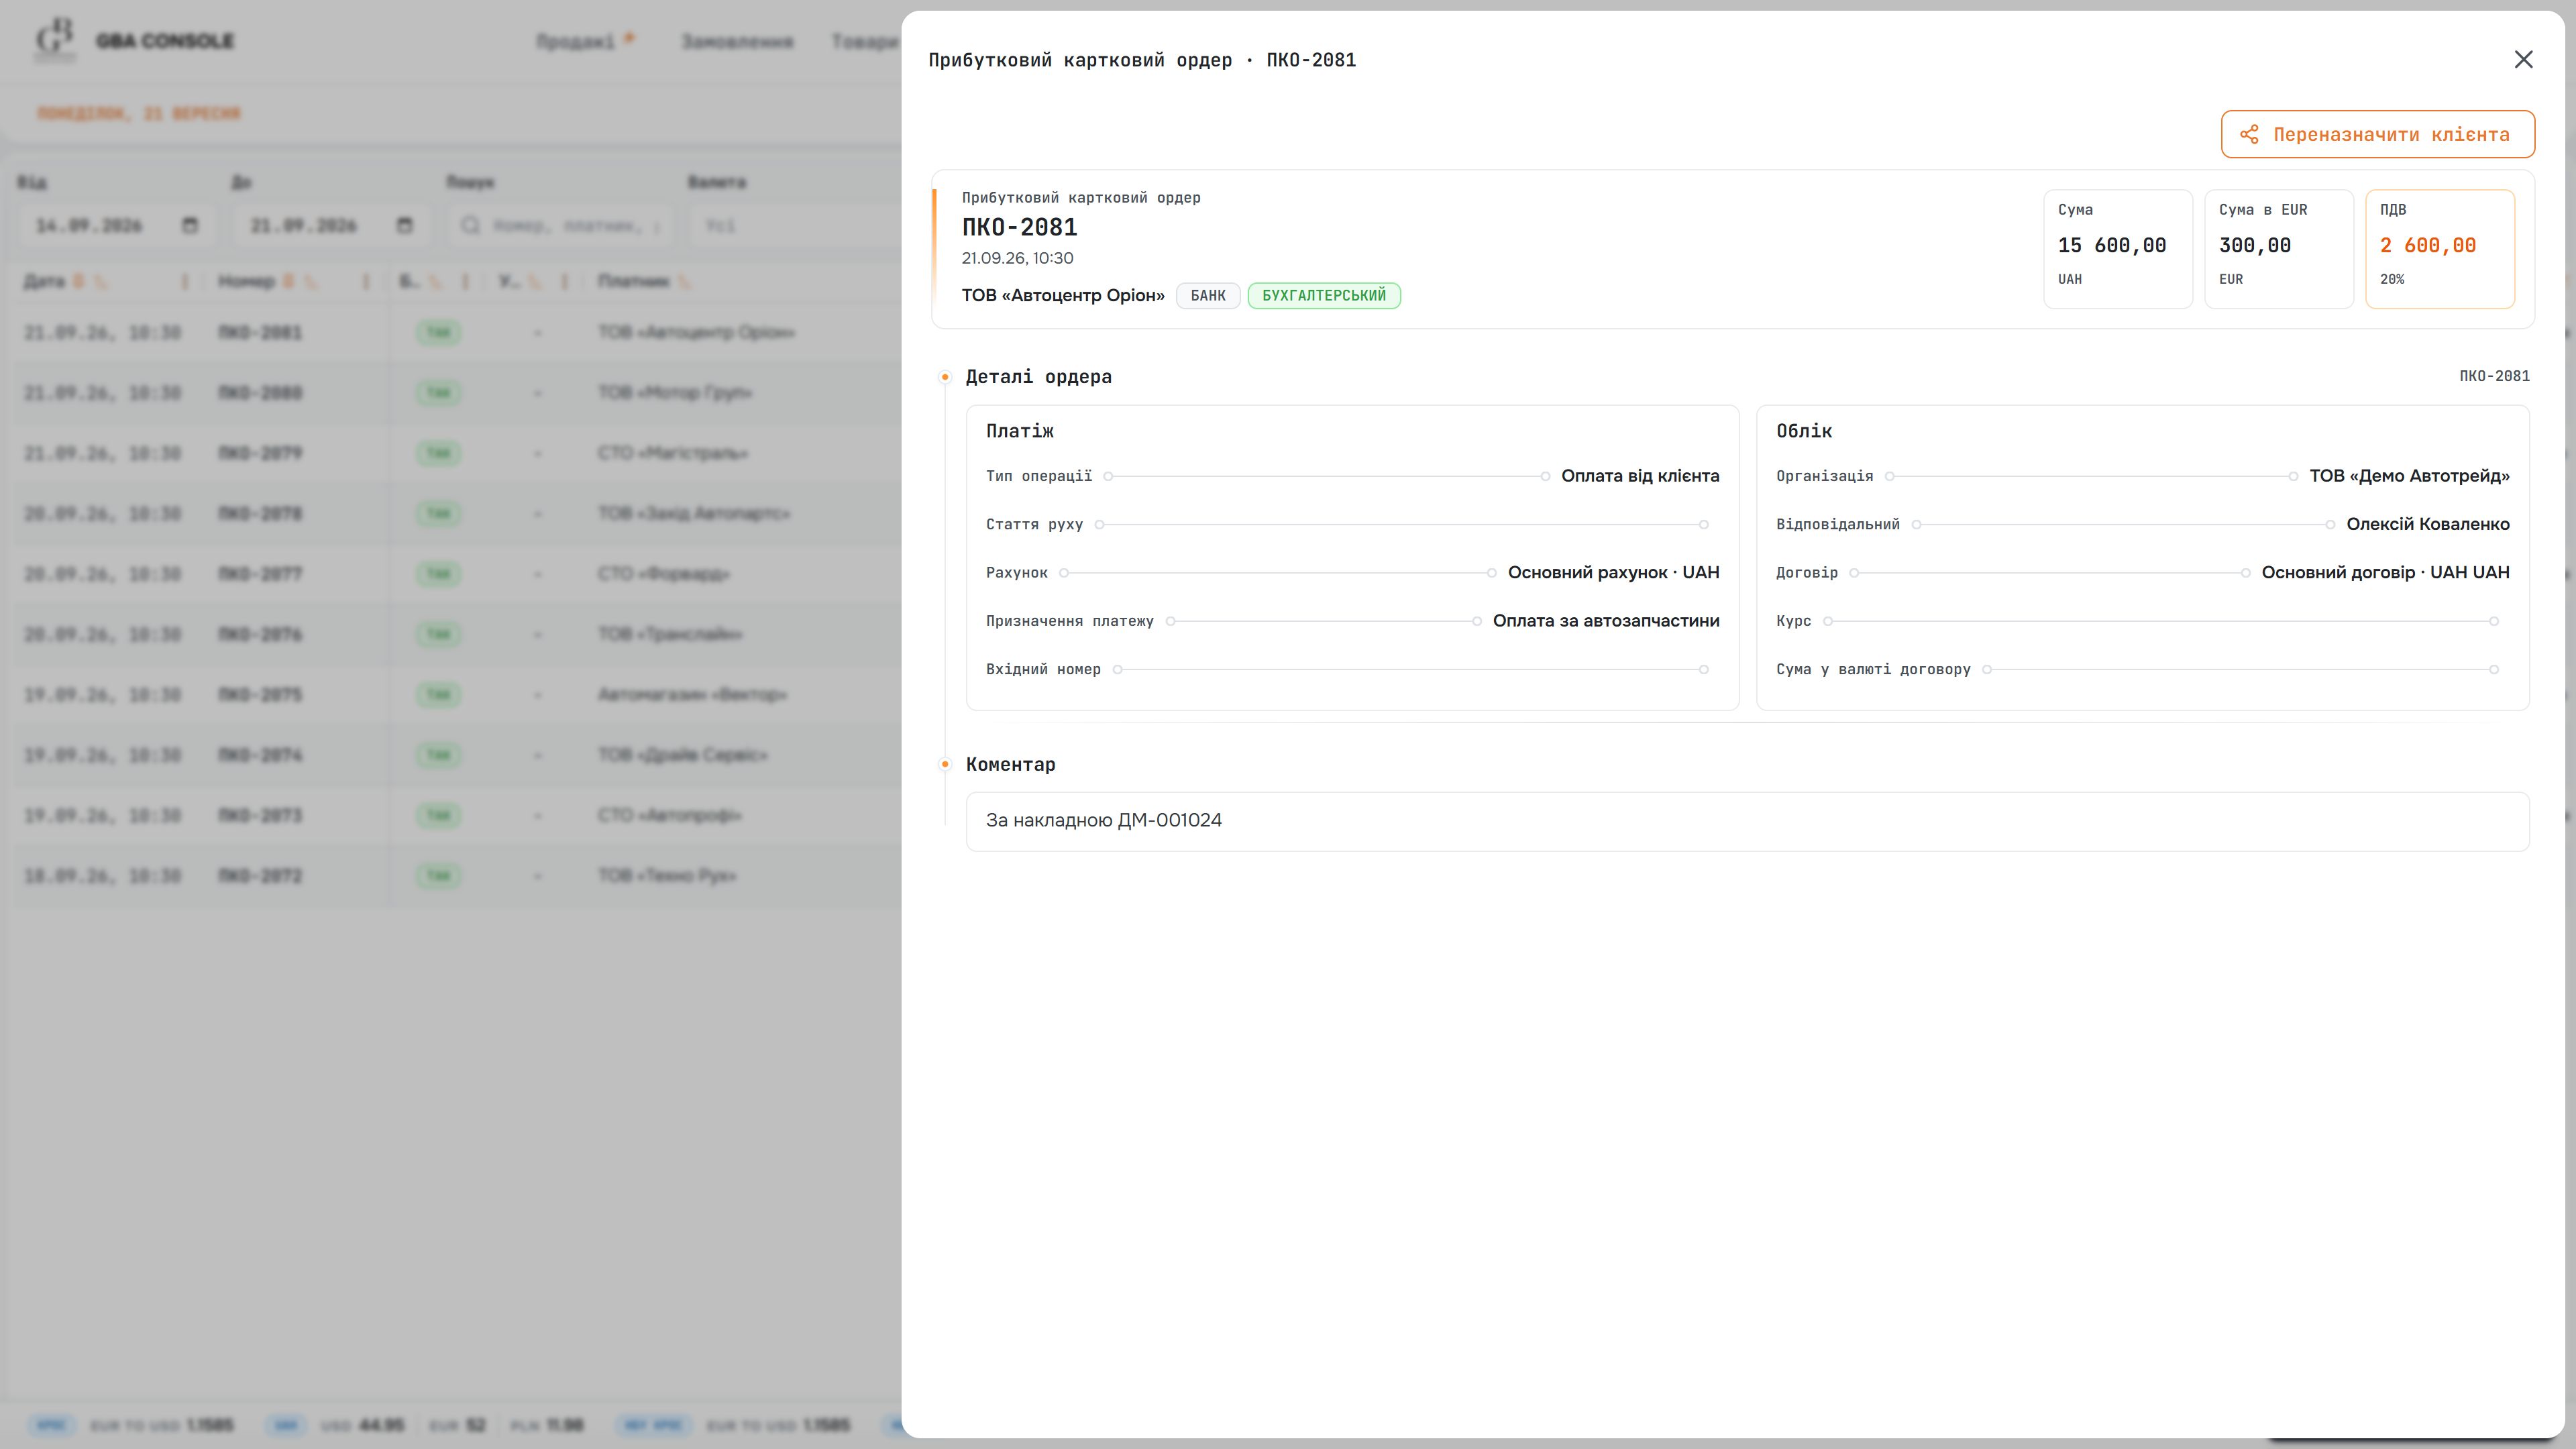Close the ПКО-2081 order panel
The width and height of the screenshot is (2576, 1449).
pyautogui.click(x=2523, y=60)
